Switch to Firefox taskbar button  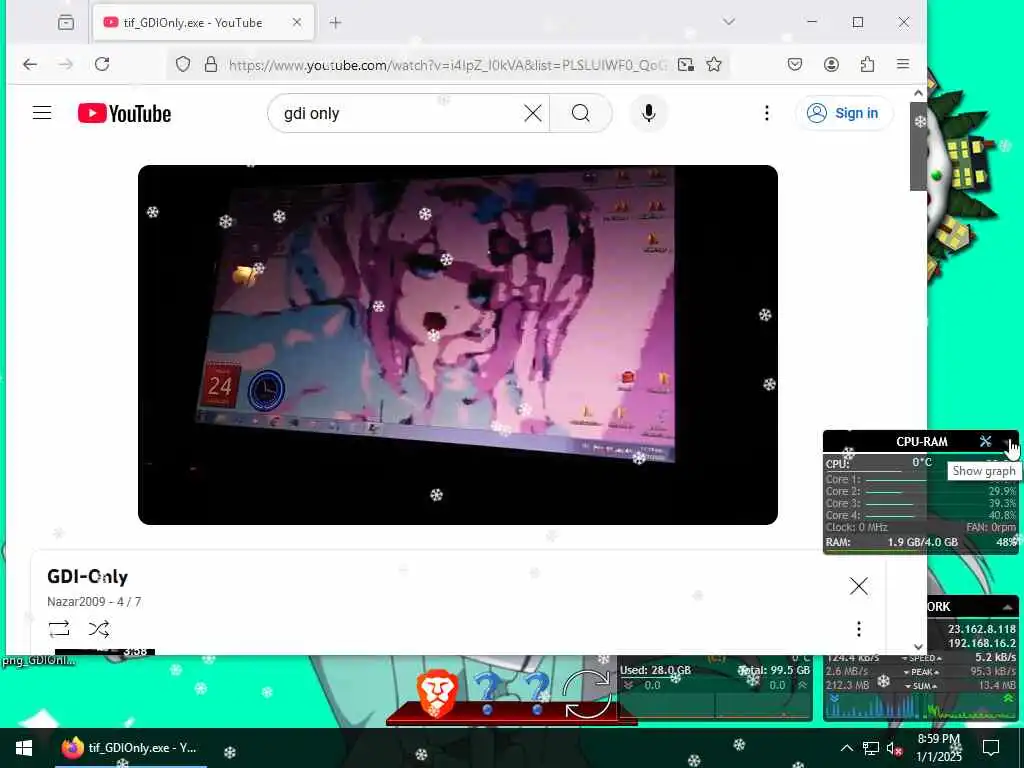point(131,748)
